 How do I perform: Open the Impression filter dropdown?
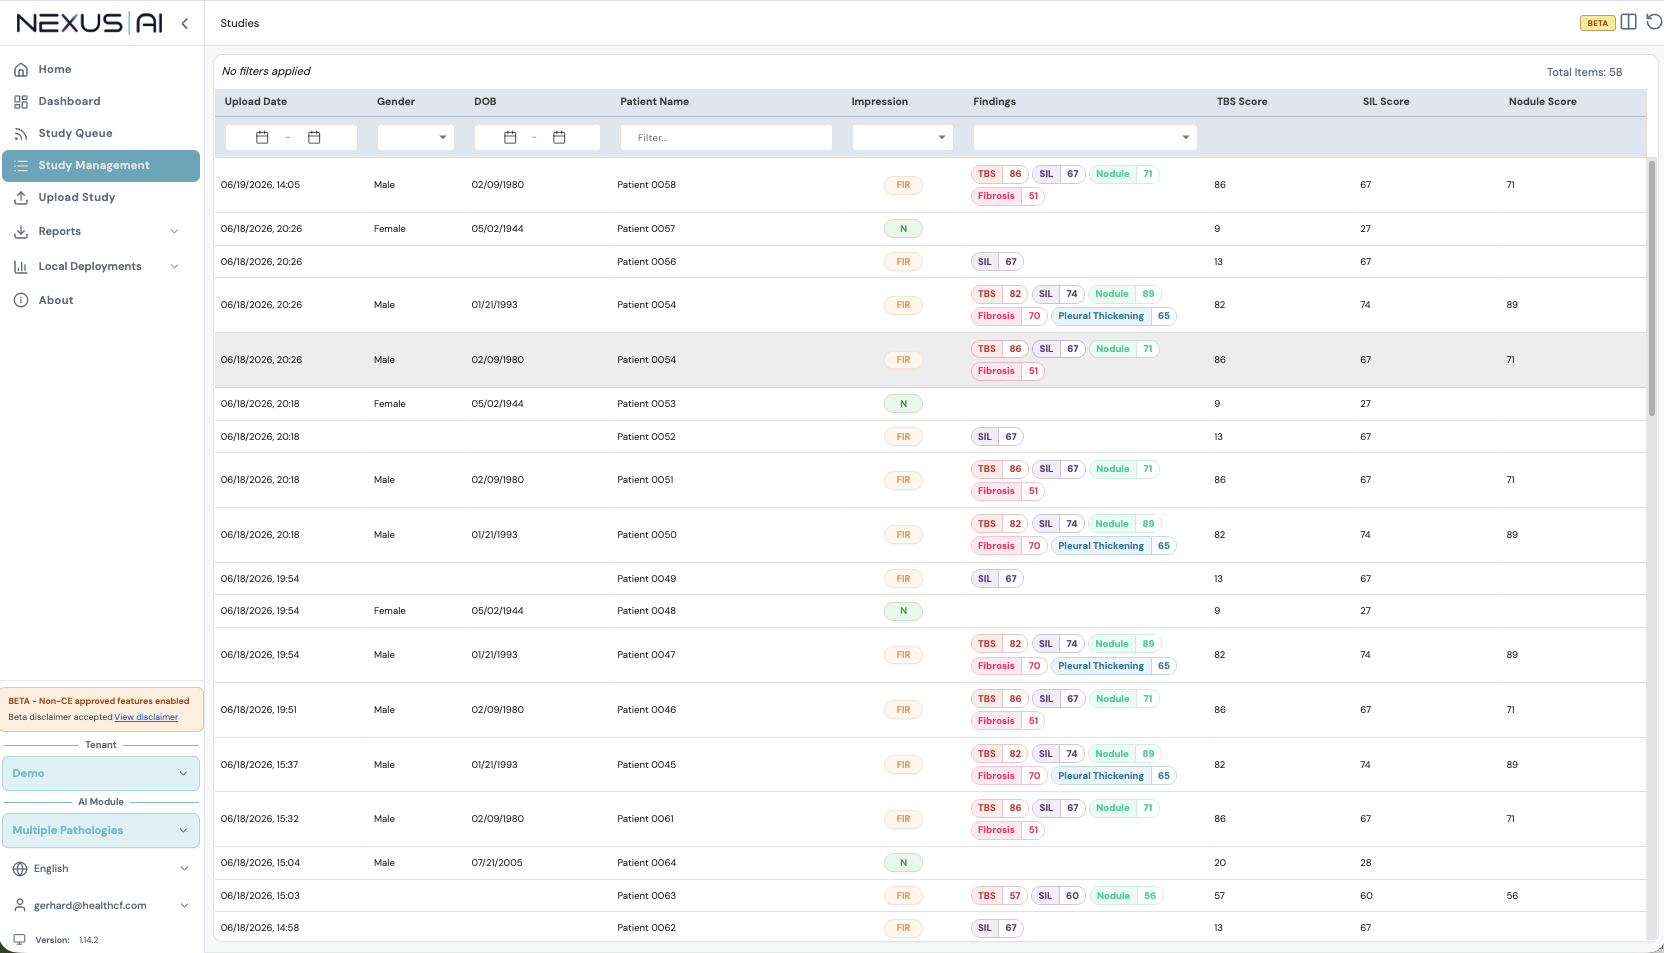[903, 138]
